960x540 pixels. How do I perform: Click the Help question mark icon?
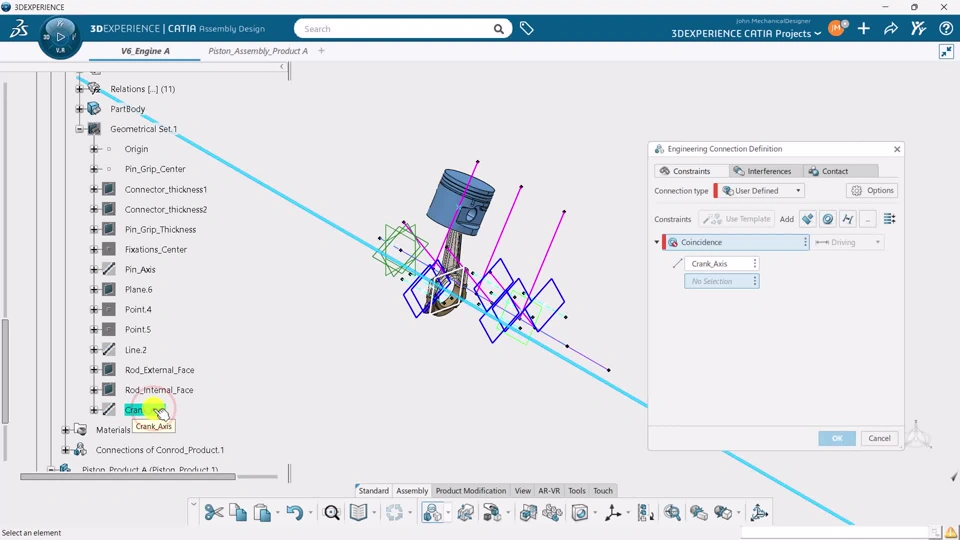tap(945, 28)
